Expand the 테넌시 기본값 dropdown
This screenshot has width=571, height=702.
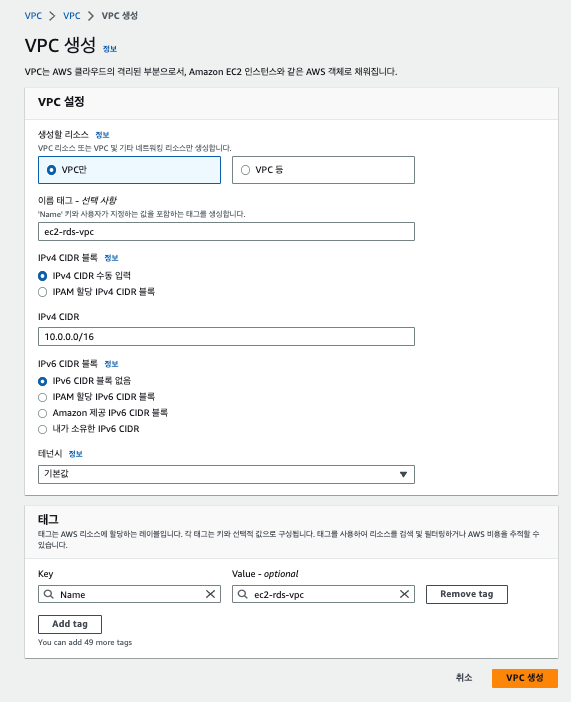tap(226, 474)
